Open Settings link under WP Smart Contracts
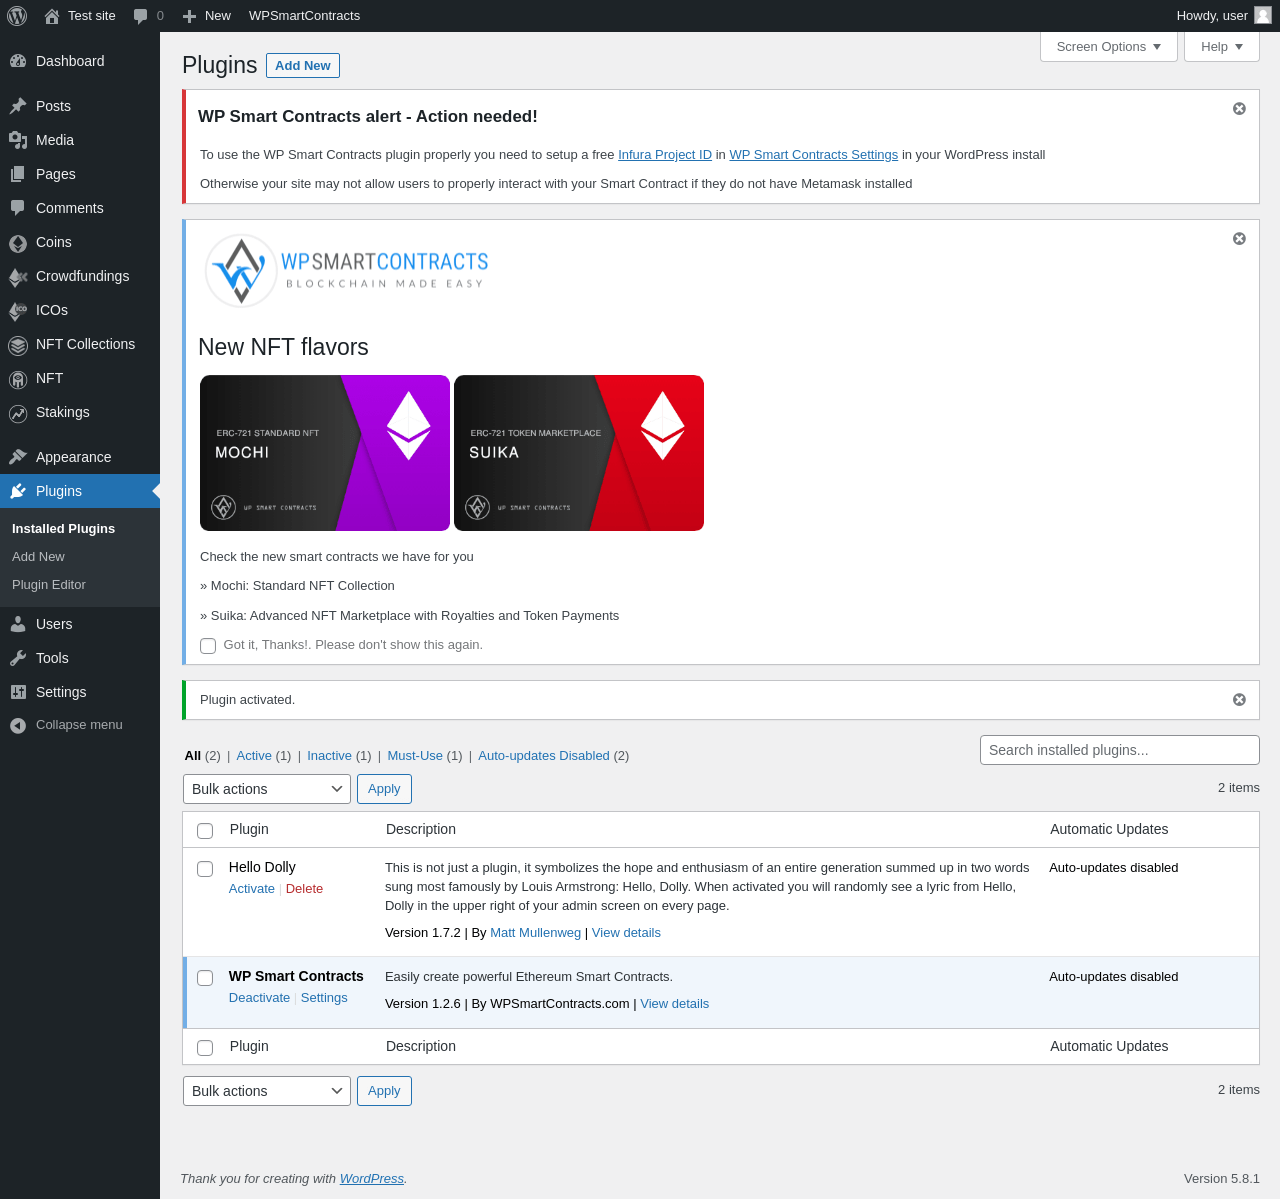The image size is (1280, 1199). (324, 997)
